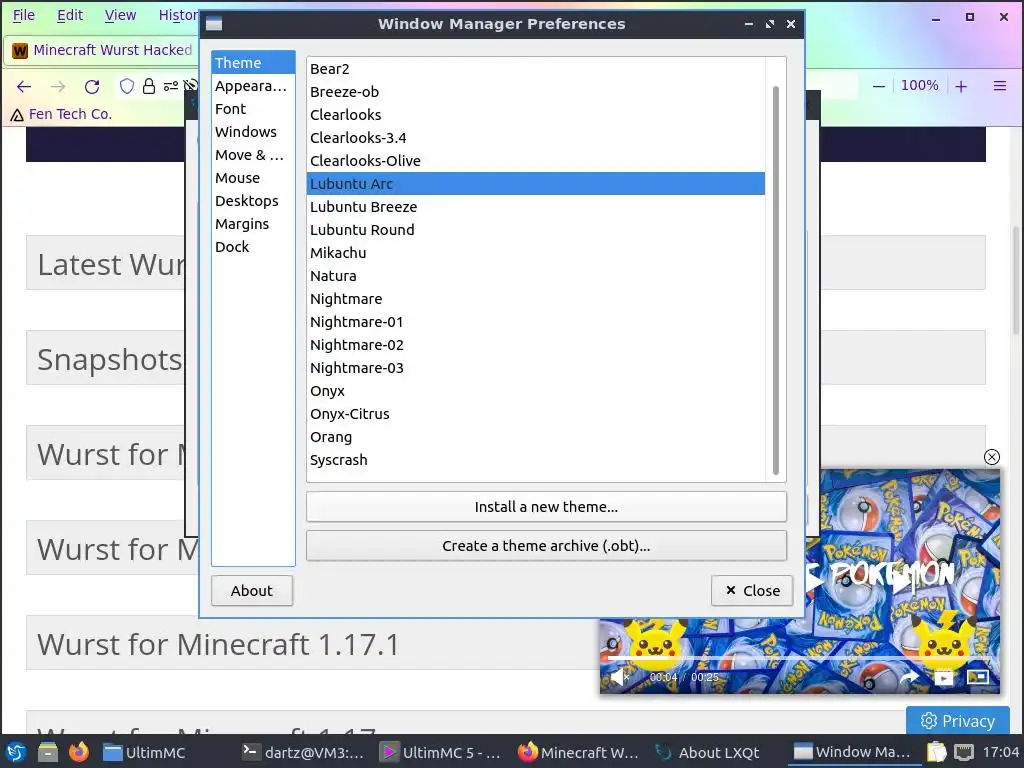This screenshot has width=1024, height=768.
Task: Open the Firefox hamburger menu
Action: (x=1000, y=86)
